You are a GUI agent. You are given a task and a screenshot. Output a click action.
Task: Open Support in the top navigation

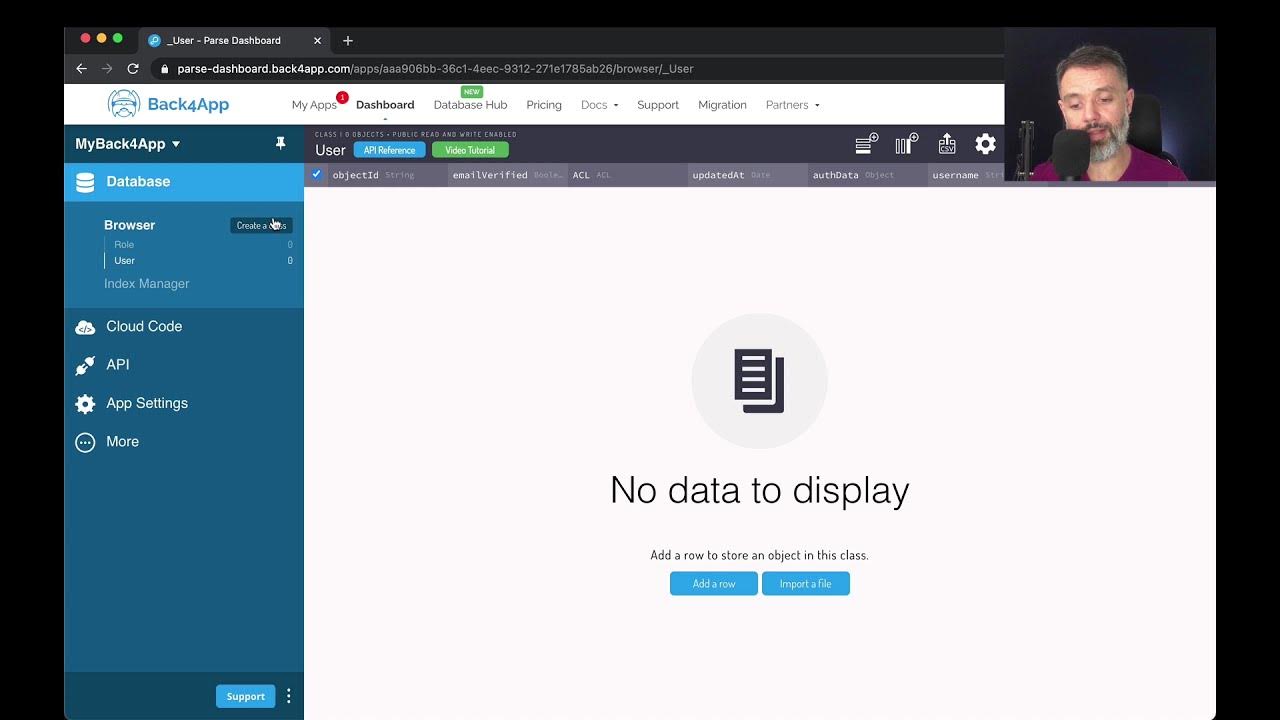(x=658, y=105)
